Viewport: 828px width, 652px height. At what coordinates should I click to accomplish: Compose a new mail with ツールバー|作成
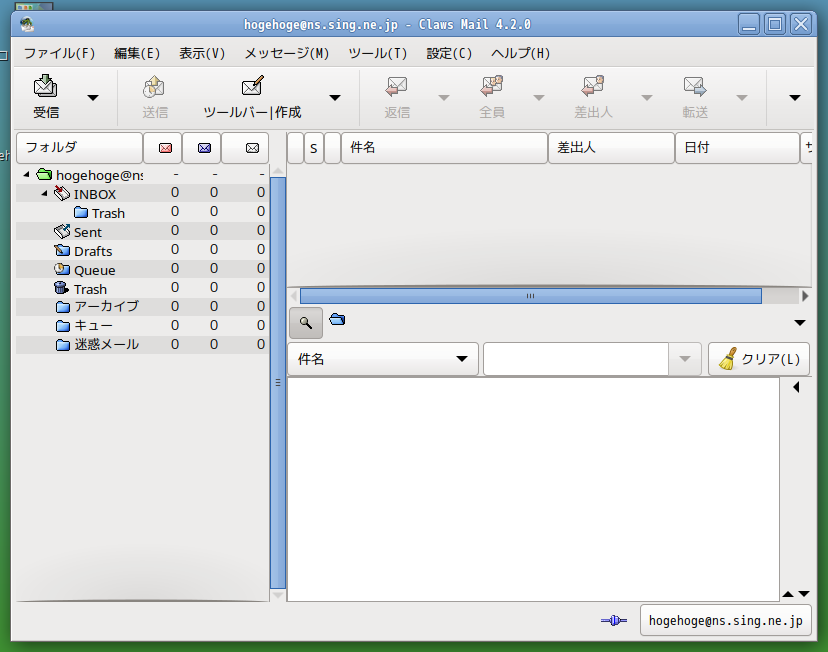click(x=252, y=98)
